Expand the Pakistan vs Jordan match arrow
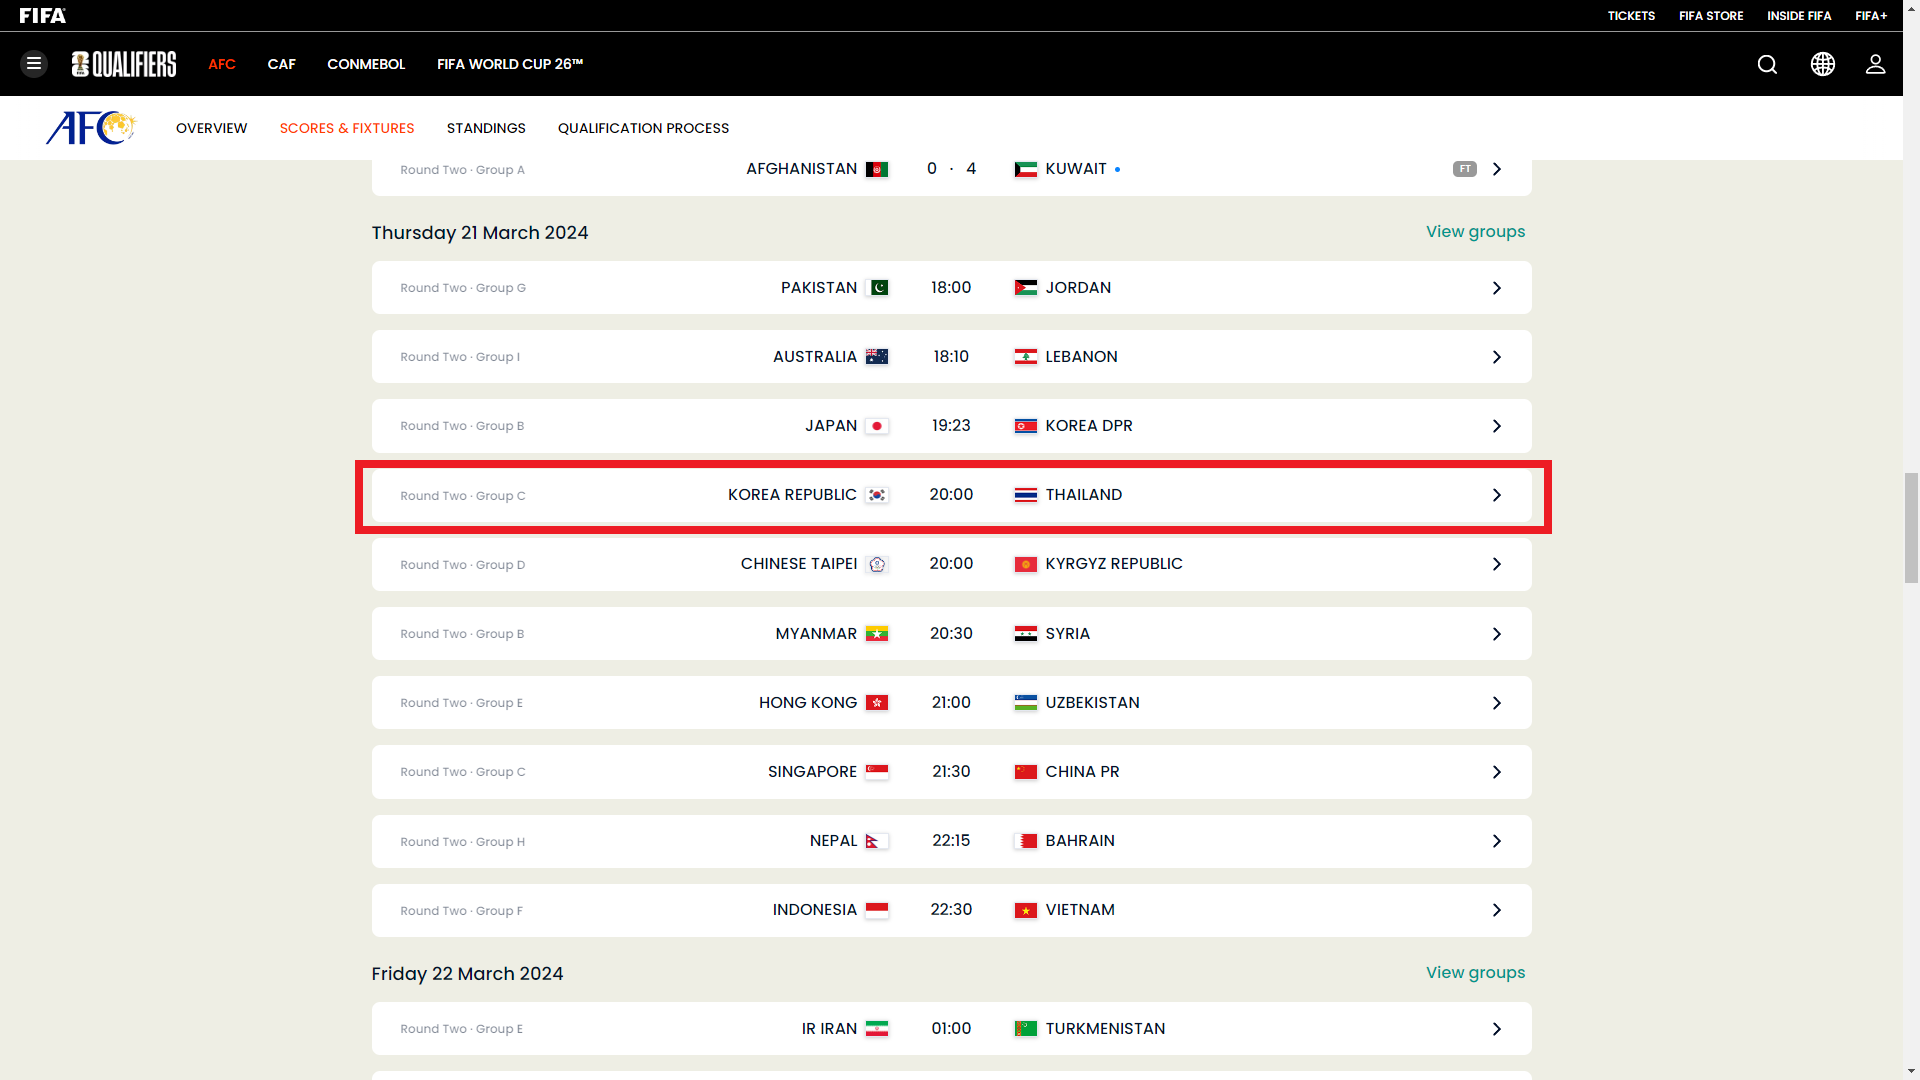The width and height of the screenshot is (1920, 1080). [x=1496, y=288]
